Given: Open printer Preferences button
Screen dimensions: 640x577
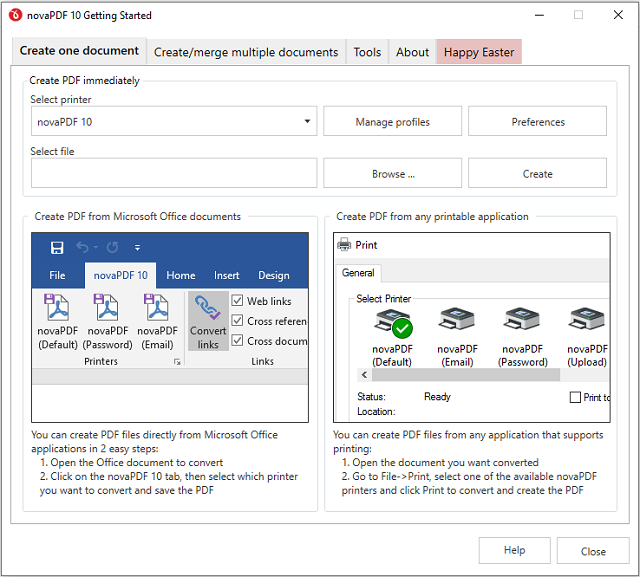Looking at the screenshot, I should (538, 122).
